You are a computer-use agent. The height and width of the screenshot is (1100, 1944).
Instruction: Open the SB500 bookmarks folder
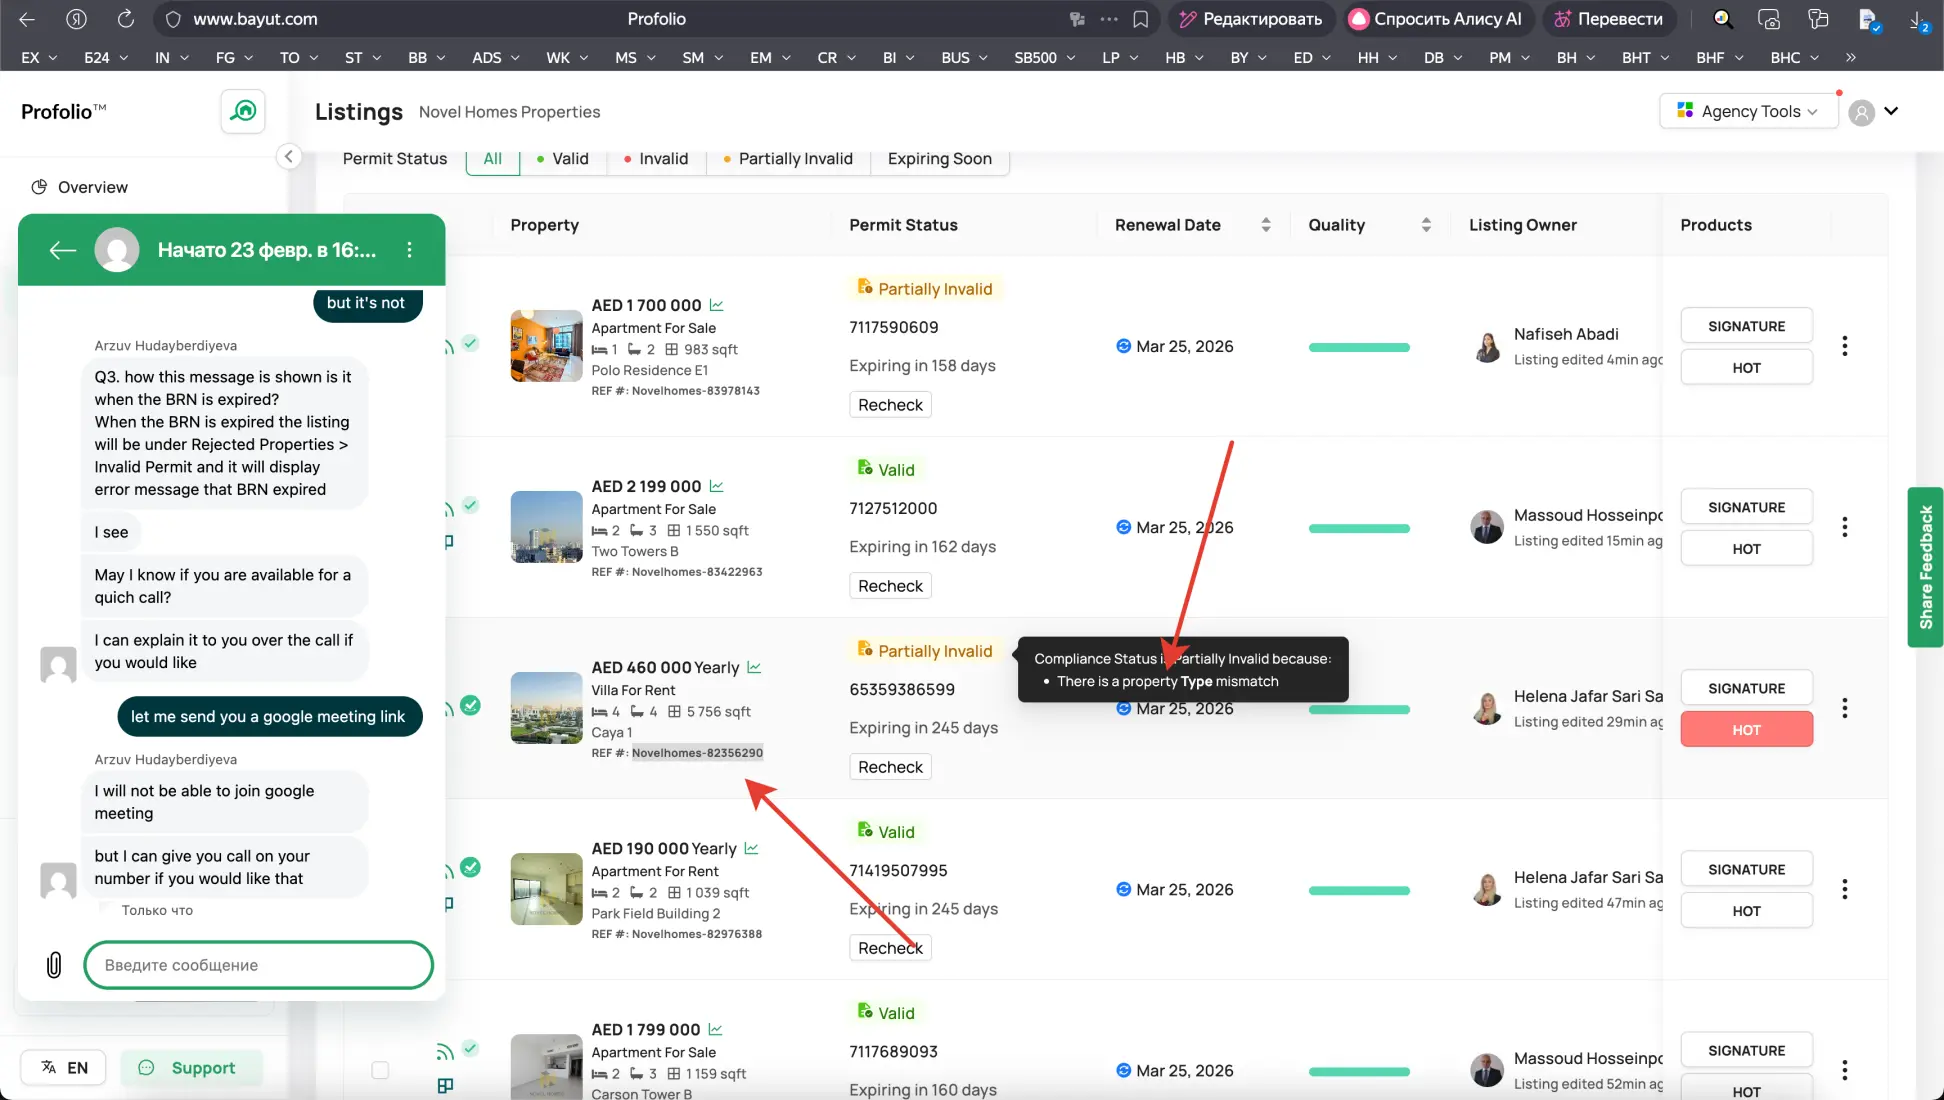pos(1045,57)
